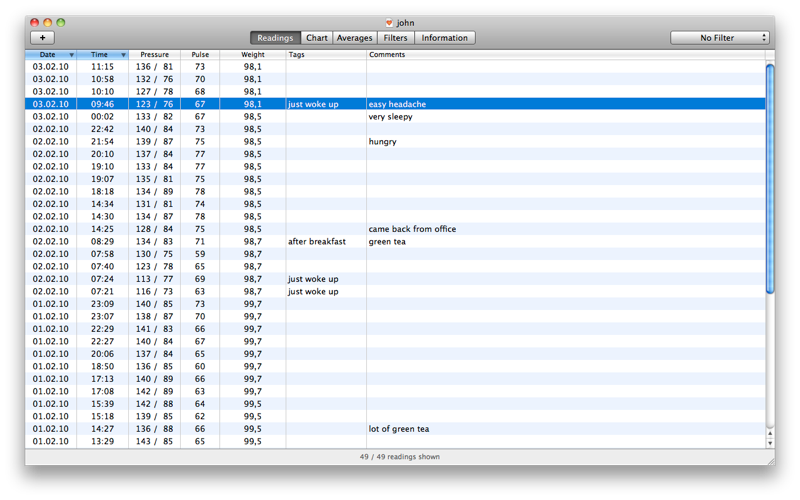The width and height of the screenshot is (800, 500).
Task: Open the Information tab
Action: click(444, 38)
